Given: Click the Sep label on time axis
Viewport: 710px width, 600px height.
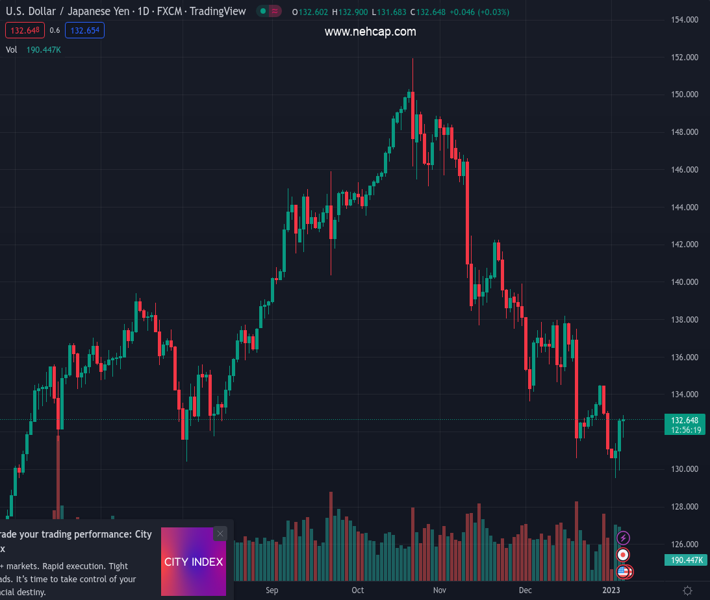Looking at the screenshot, I should pyautogui.click(x=272, y=591).
